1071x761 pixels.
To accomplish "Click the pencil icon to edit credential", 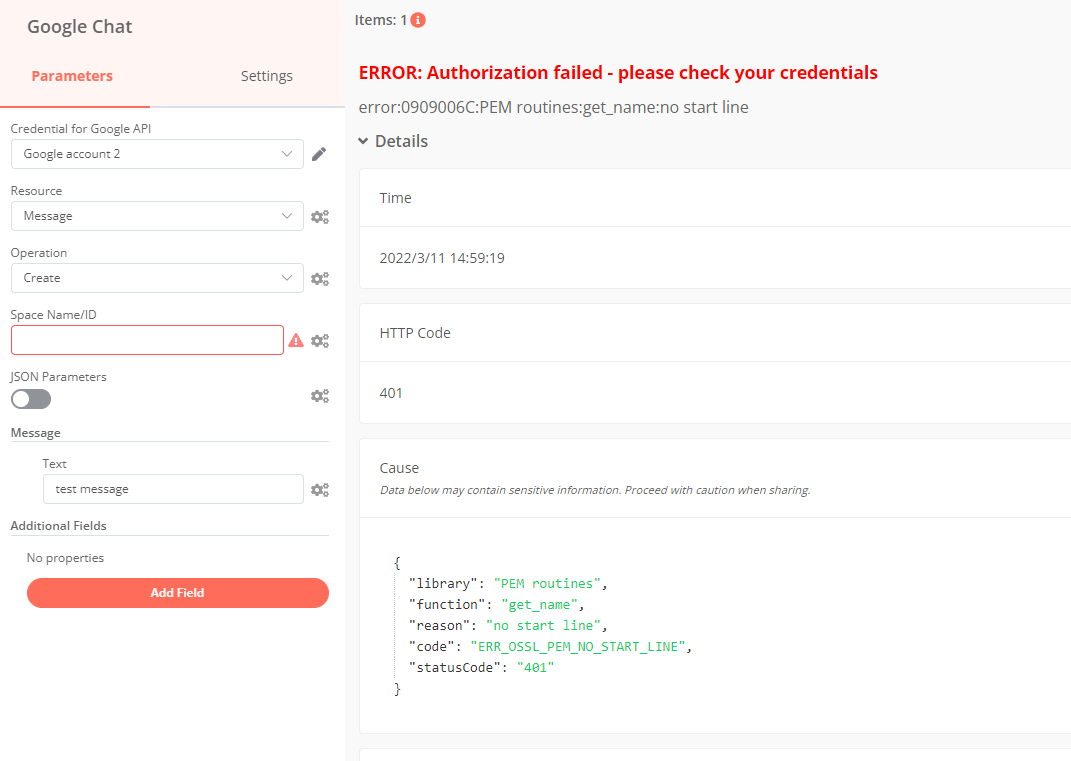I will [319, 154].
